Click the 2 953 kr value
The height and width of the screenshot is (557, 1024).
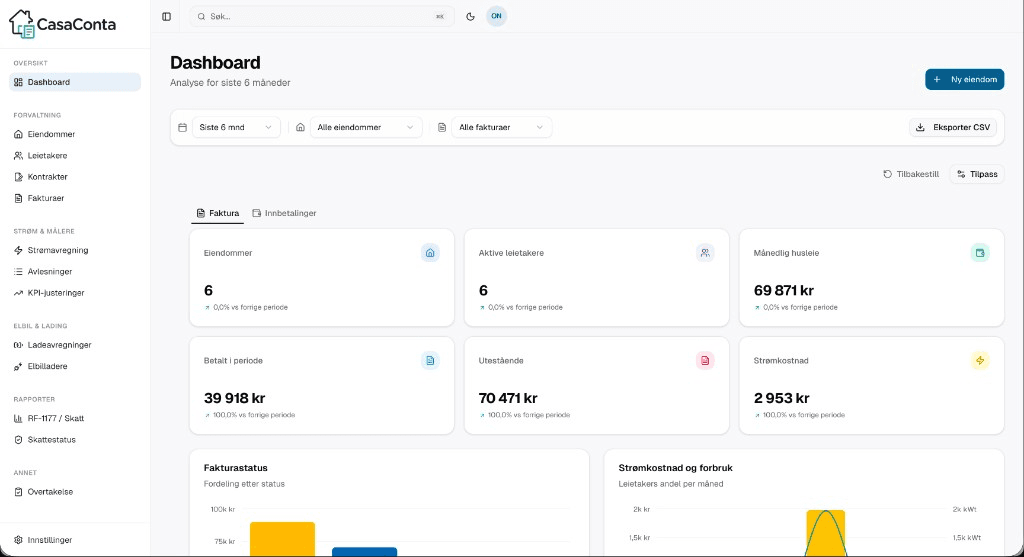(782, 398)
